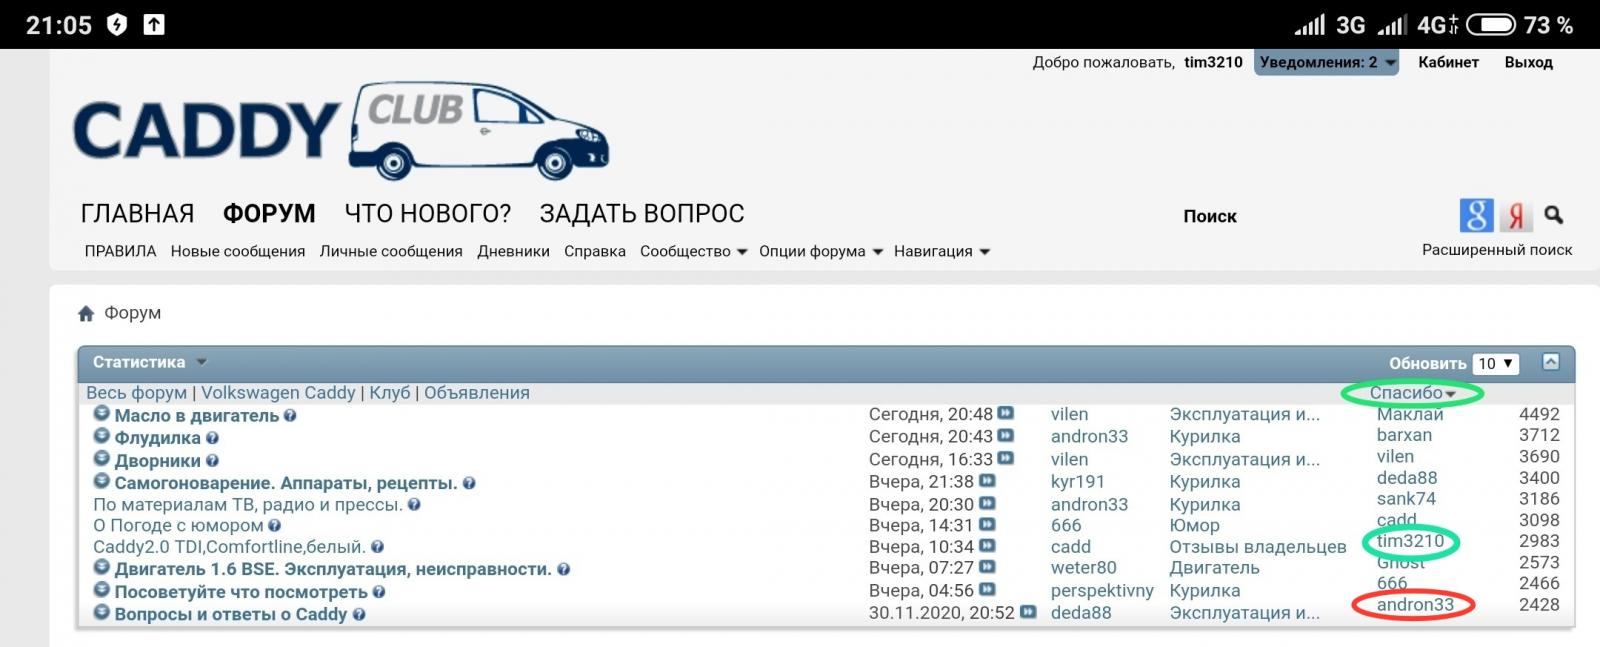The height and width of the screenshot is (647, 1600).
Task: Open the Уведомления: 2 dropdown
Action: point(1327,62)
